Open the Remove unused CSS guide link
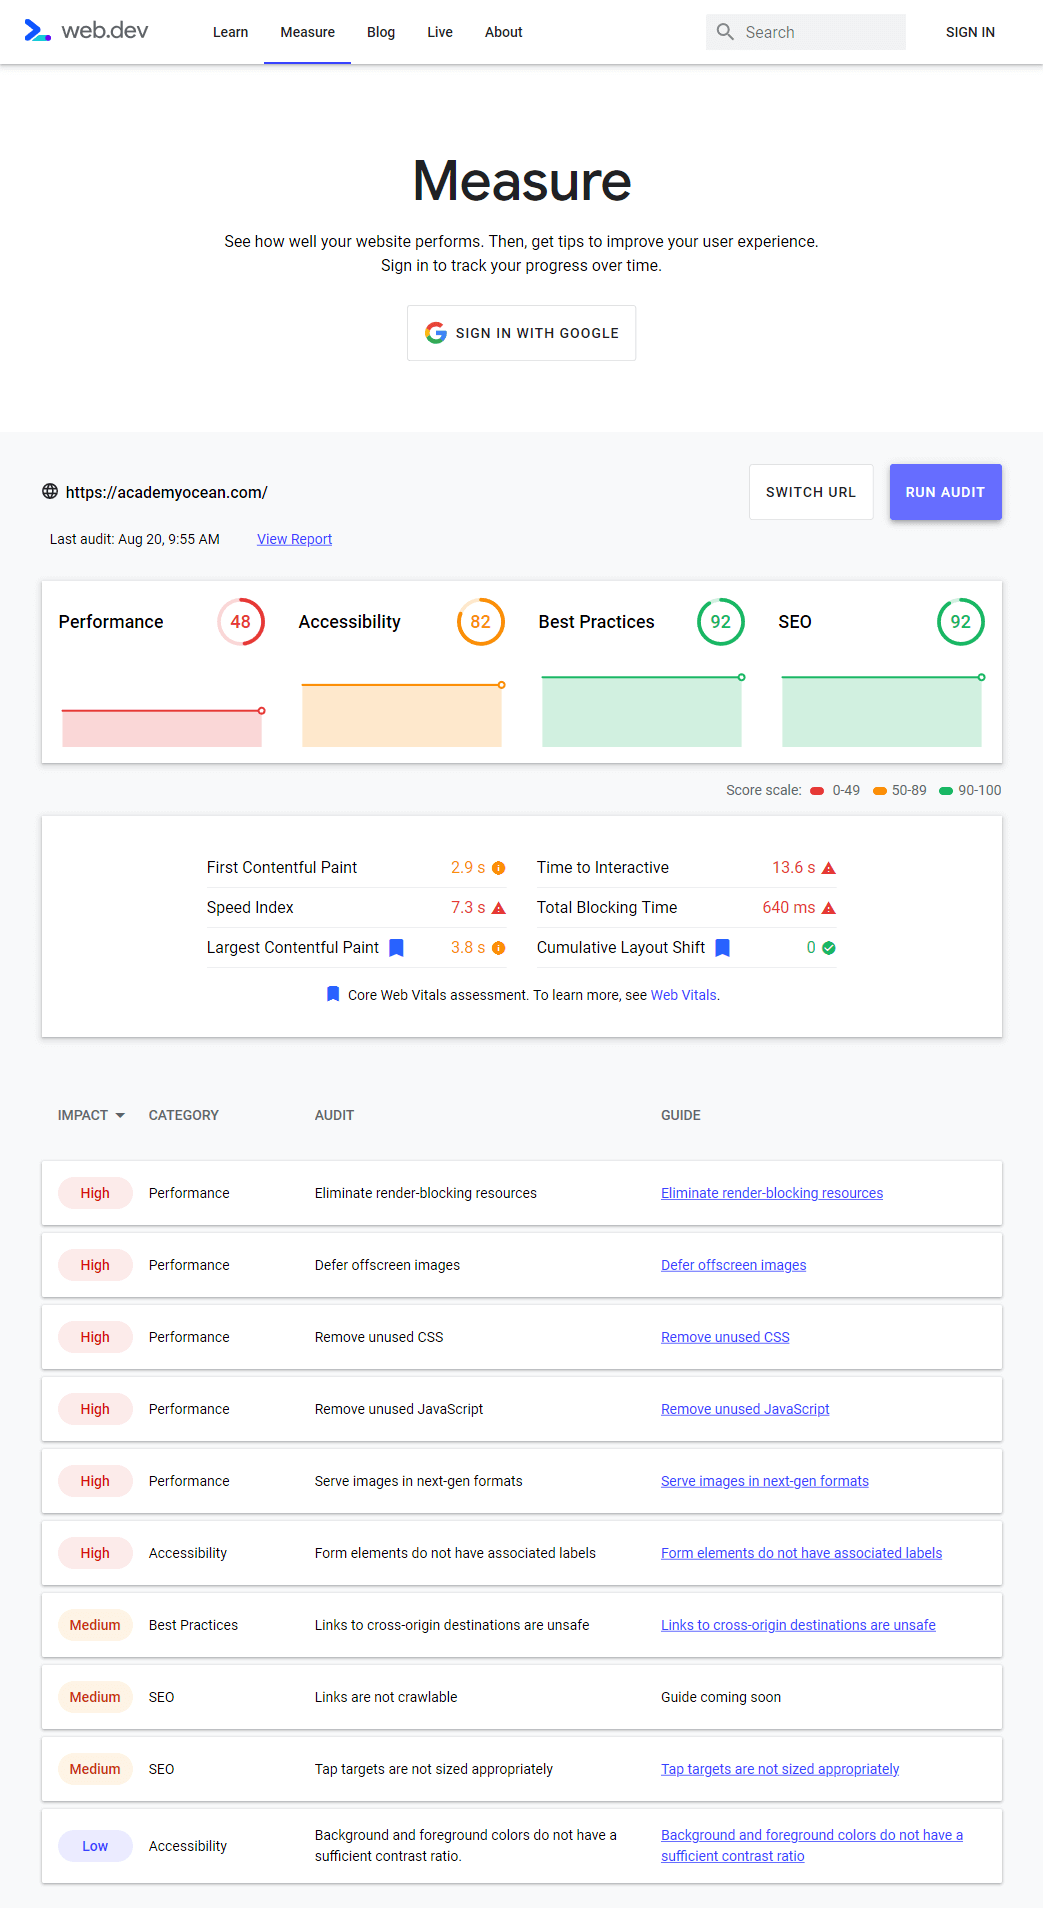Viewport: 1043px width, 1908px height. pyautogui.click(x=725, y=1337)
